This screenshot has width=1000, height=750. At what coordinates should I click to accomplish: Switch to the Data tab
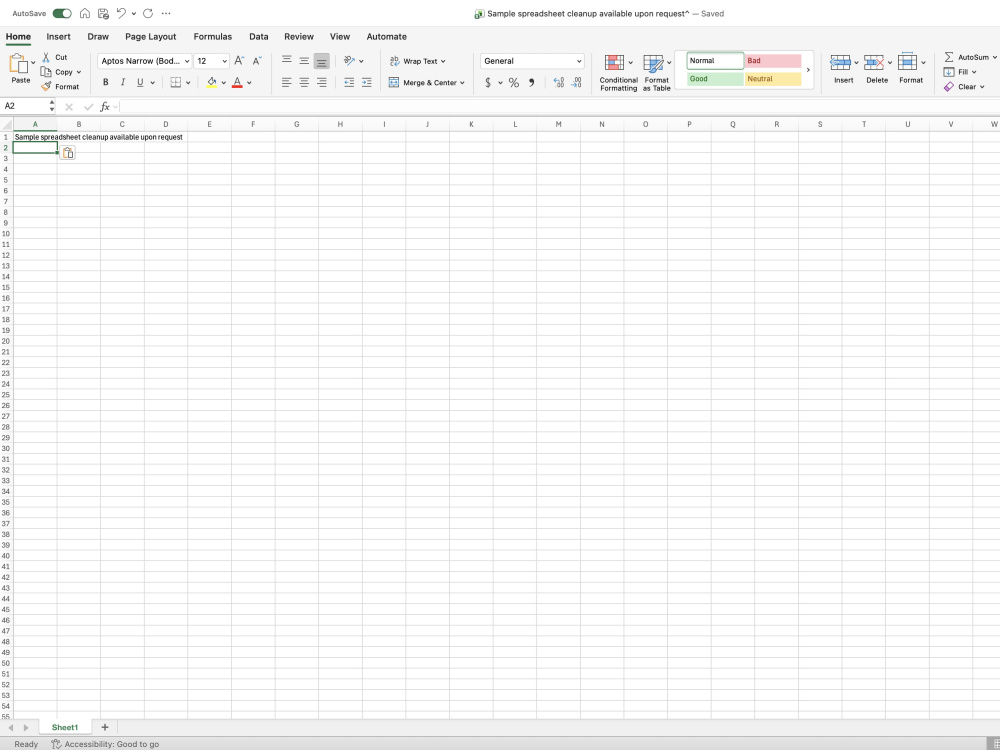pyautogui.click(x=258, y=36)
